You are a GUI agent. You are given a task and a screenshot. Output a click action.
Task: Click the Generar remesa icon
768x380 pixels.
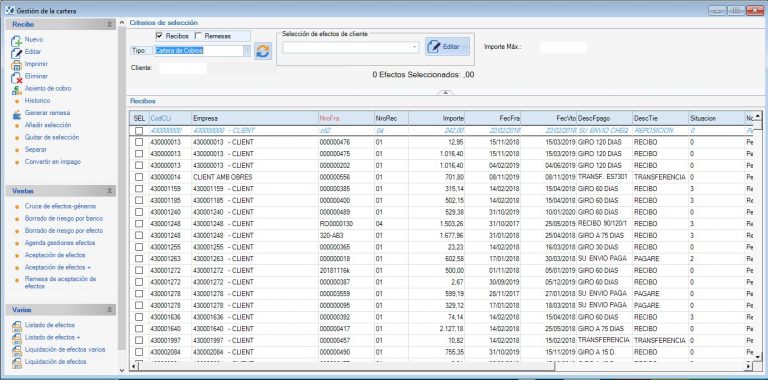[x=17, y=114]
